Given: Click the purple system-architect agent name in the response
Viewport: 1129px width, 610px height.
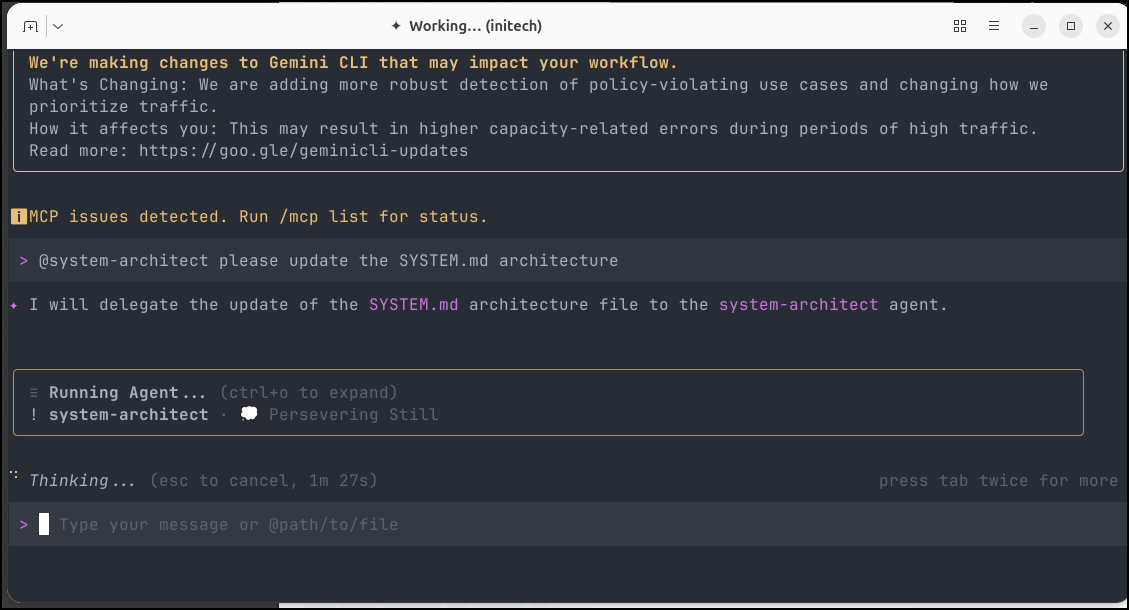Looking at the screenshot, I should pos(798,305).
